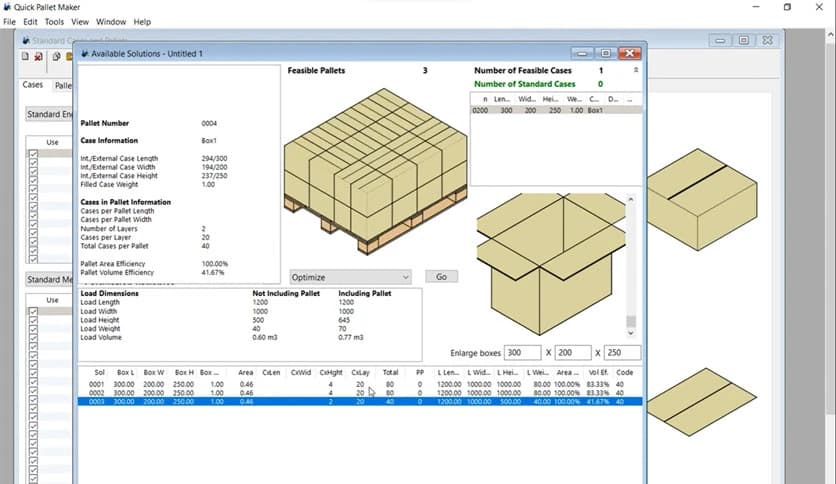836x484 pixels.
Task: Click the Available Solutions window title icon
Action: point(84,53)
